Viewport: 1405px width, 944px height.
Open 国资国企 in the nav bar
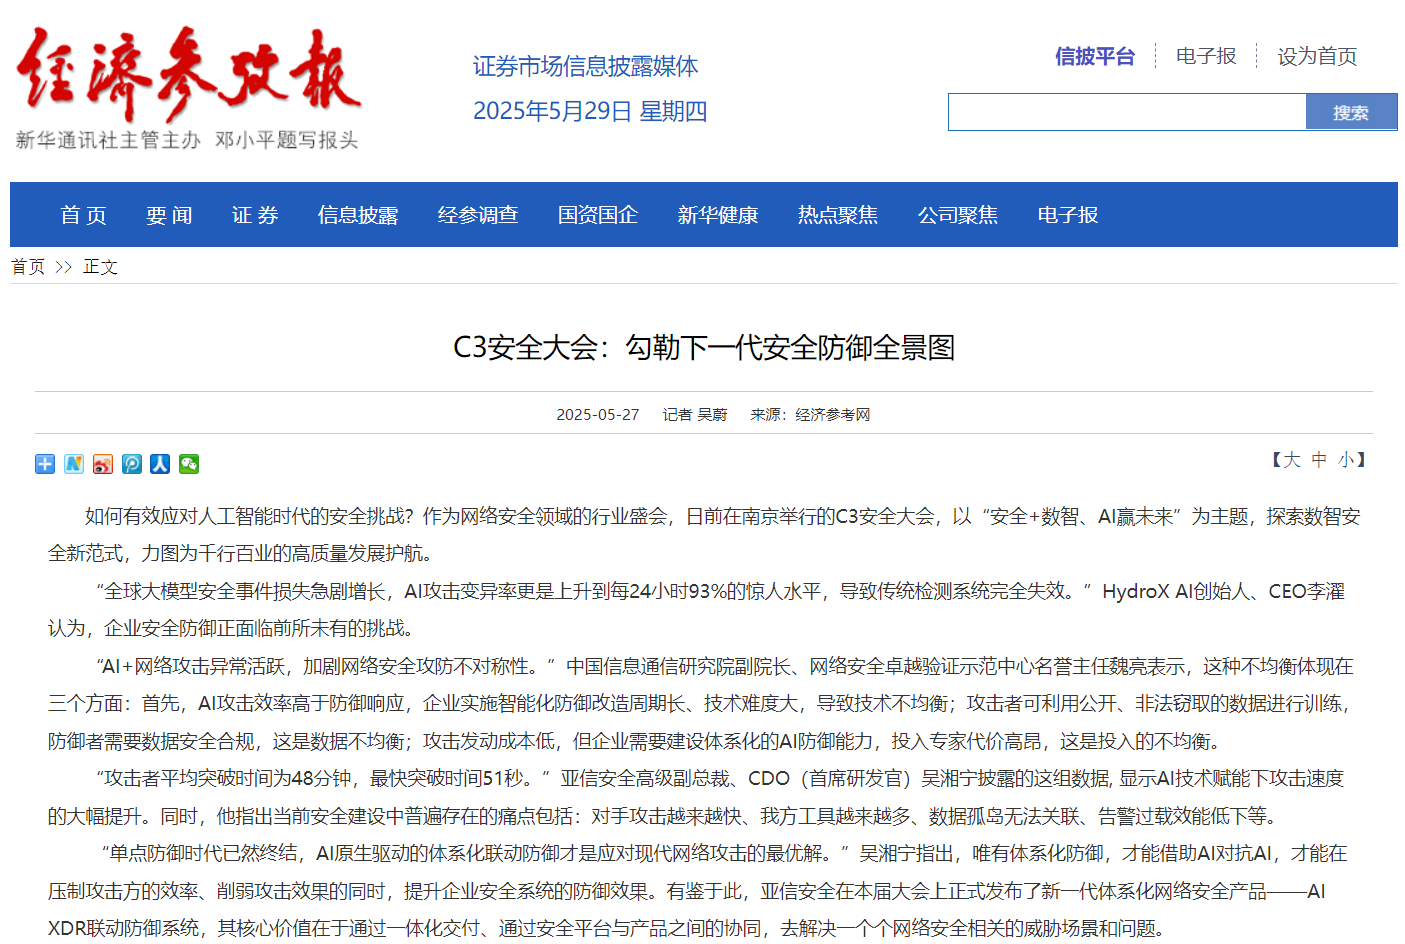(598, 215)
